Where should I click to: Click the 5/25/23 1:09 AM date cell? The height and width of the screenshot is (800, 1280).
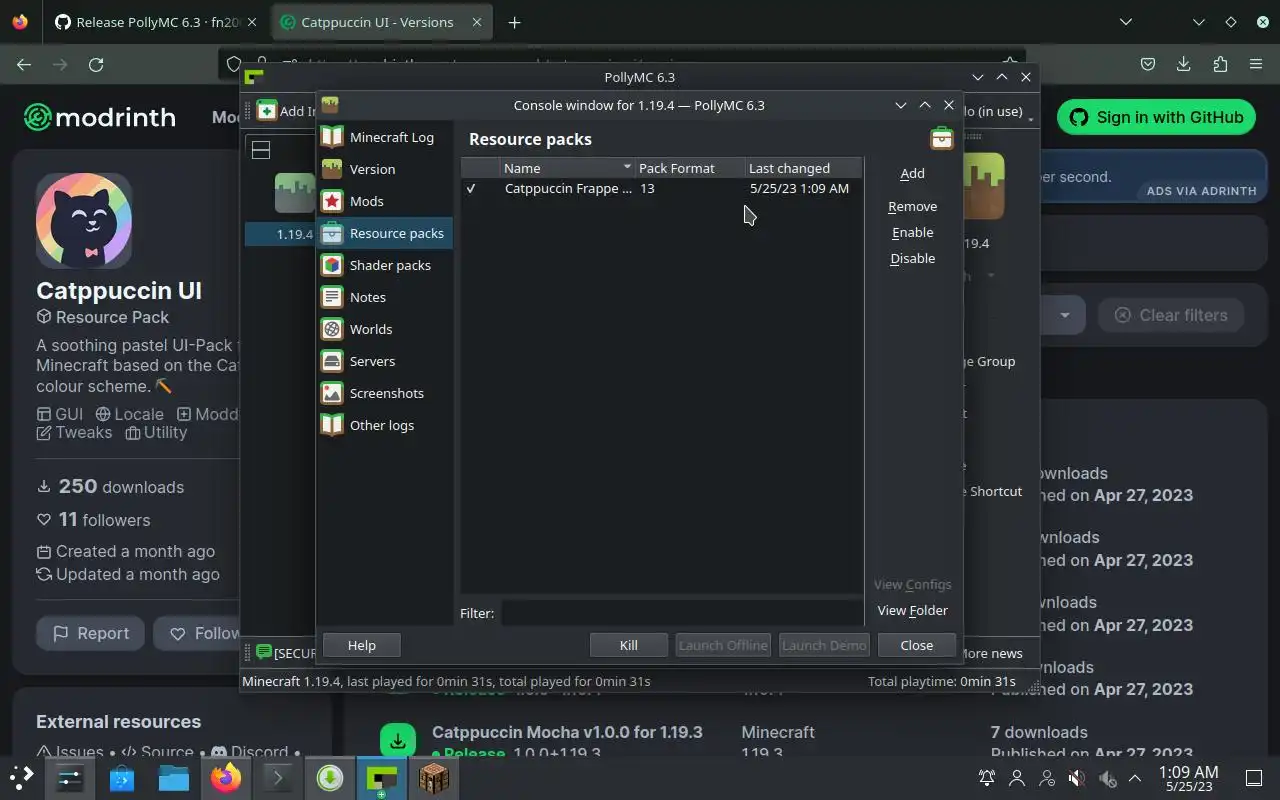799,188
